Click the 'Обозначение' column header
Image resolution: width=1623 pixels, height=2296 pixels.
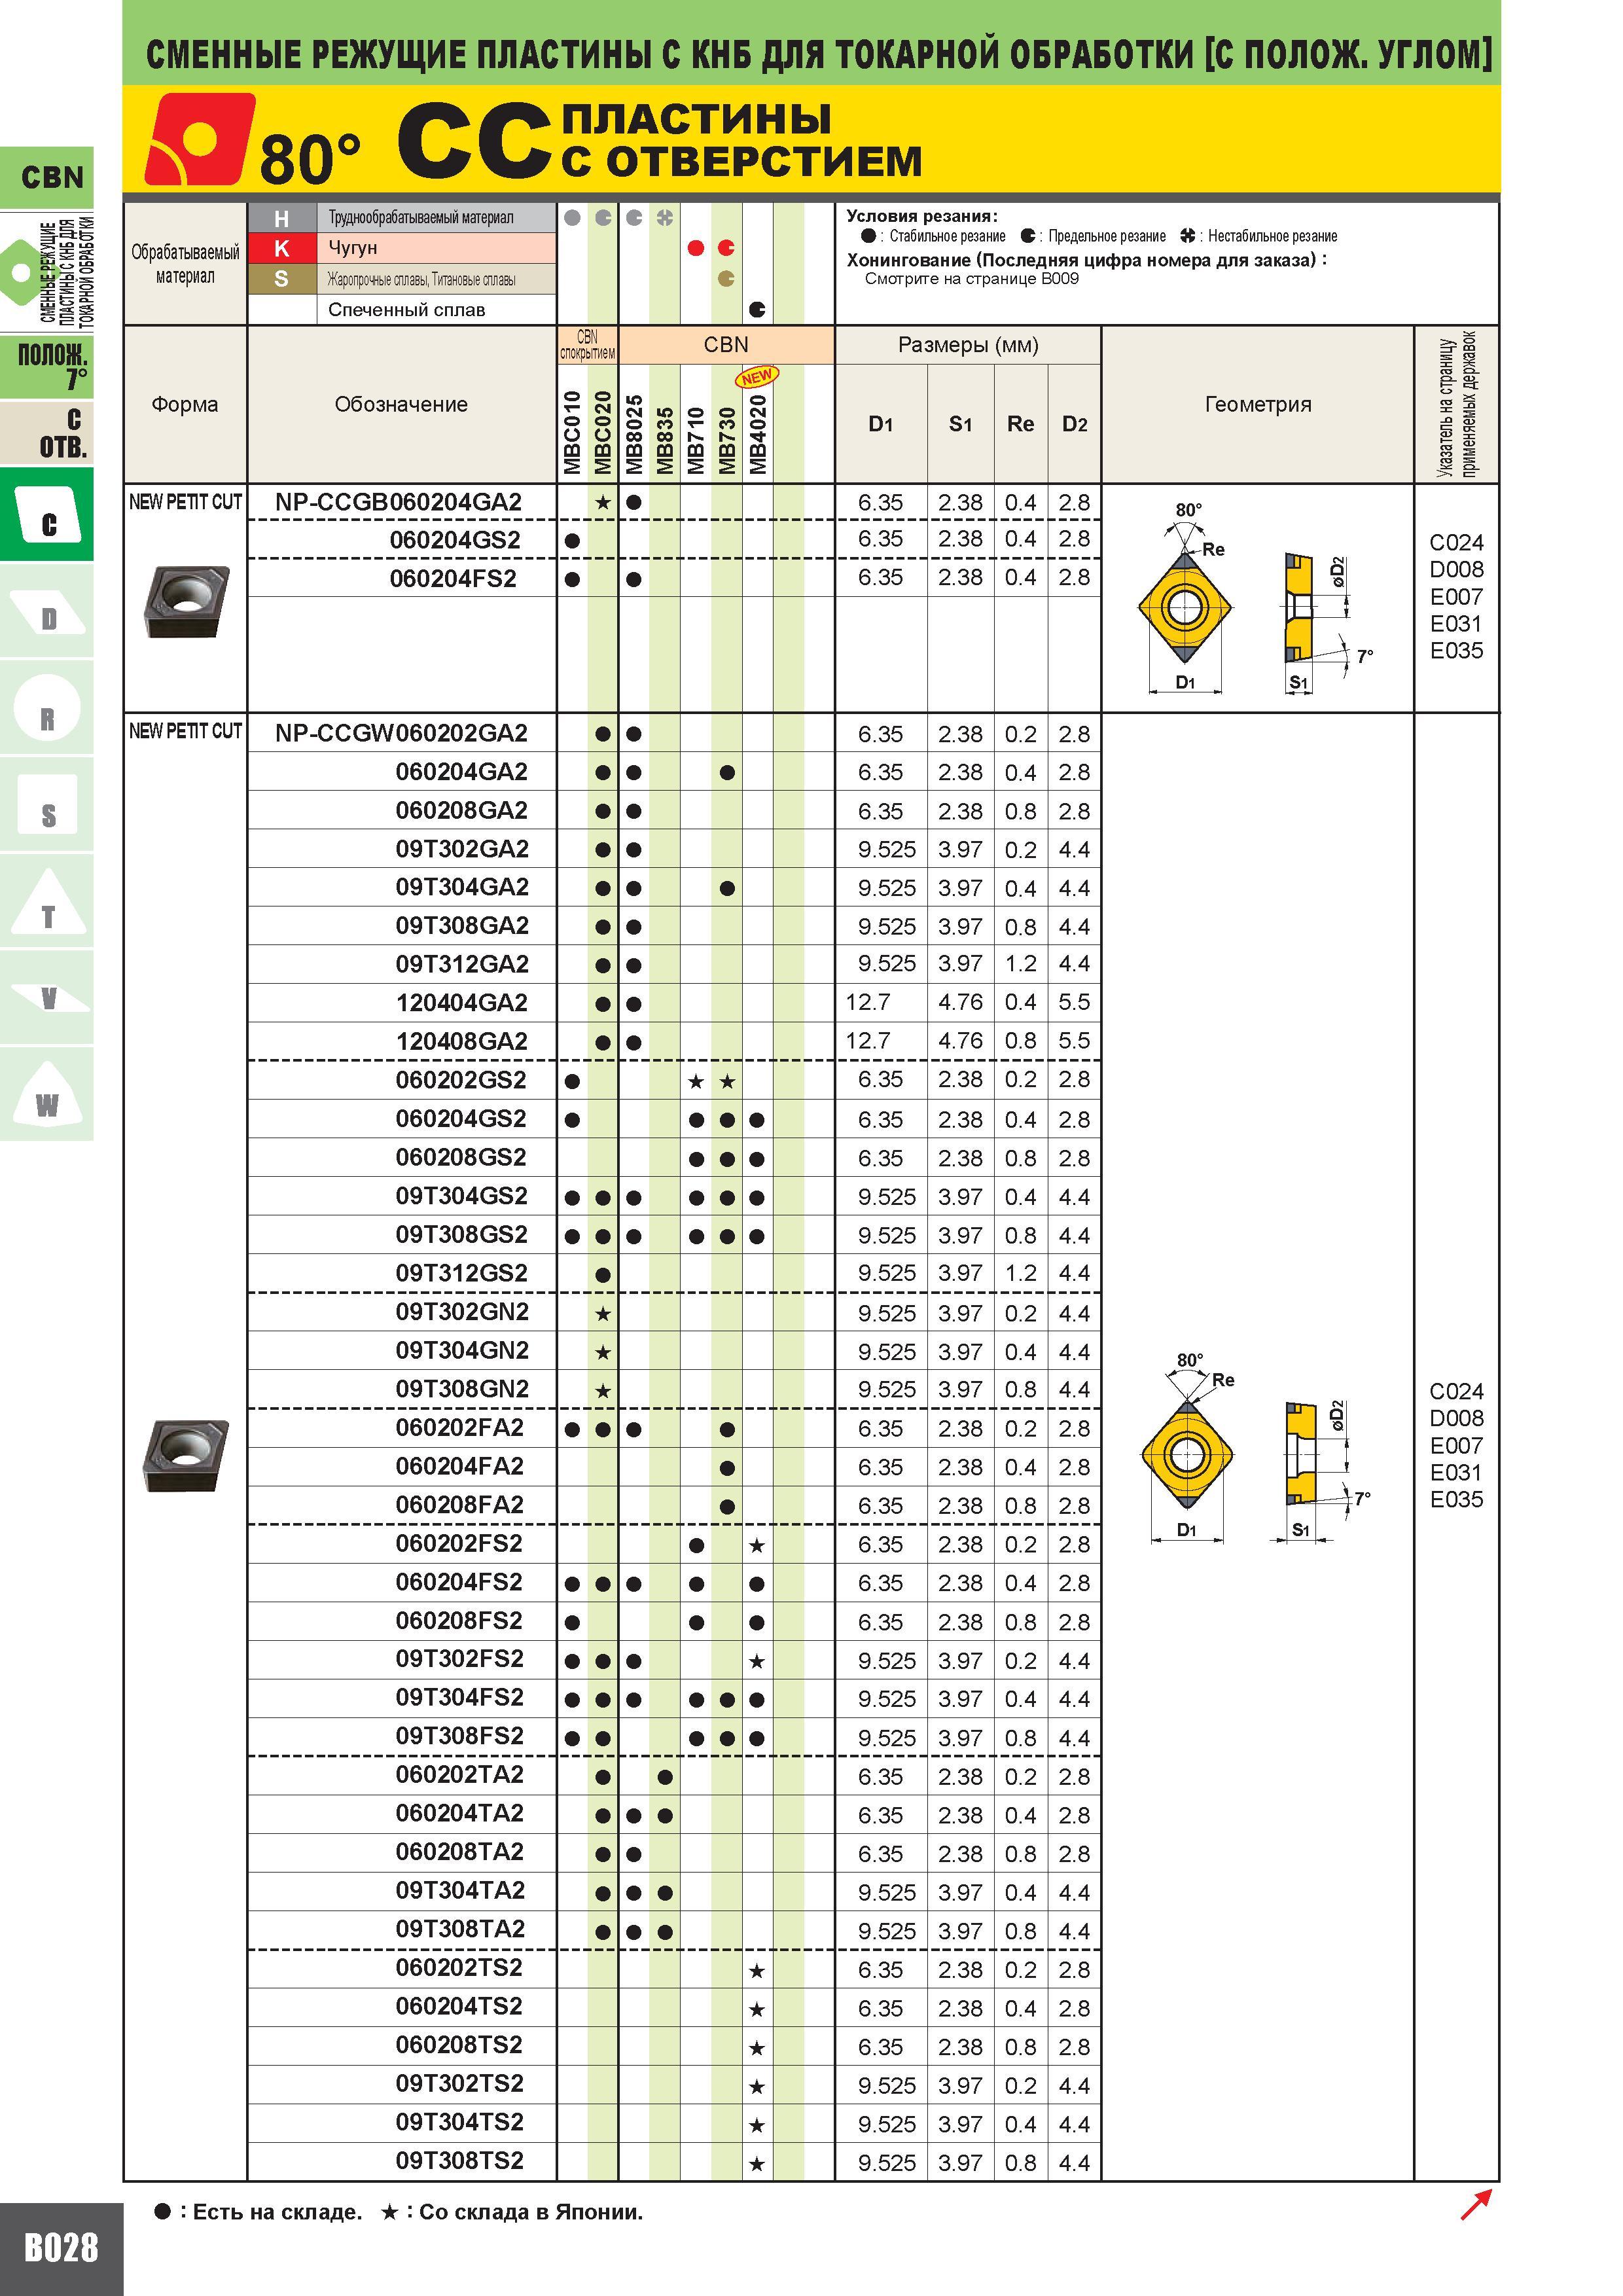[x=401, y=404]
